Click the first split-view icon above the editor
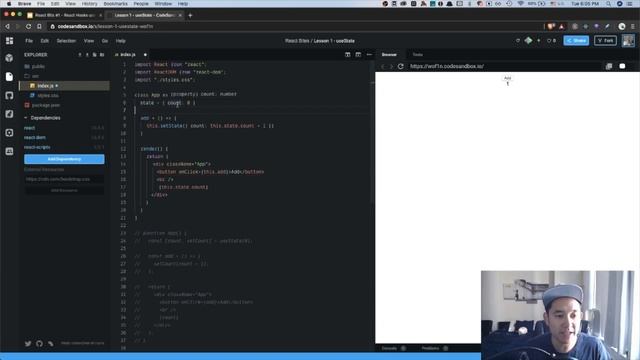640x360 pixels. pos(348,55)
